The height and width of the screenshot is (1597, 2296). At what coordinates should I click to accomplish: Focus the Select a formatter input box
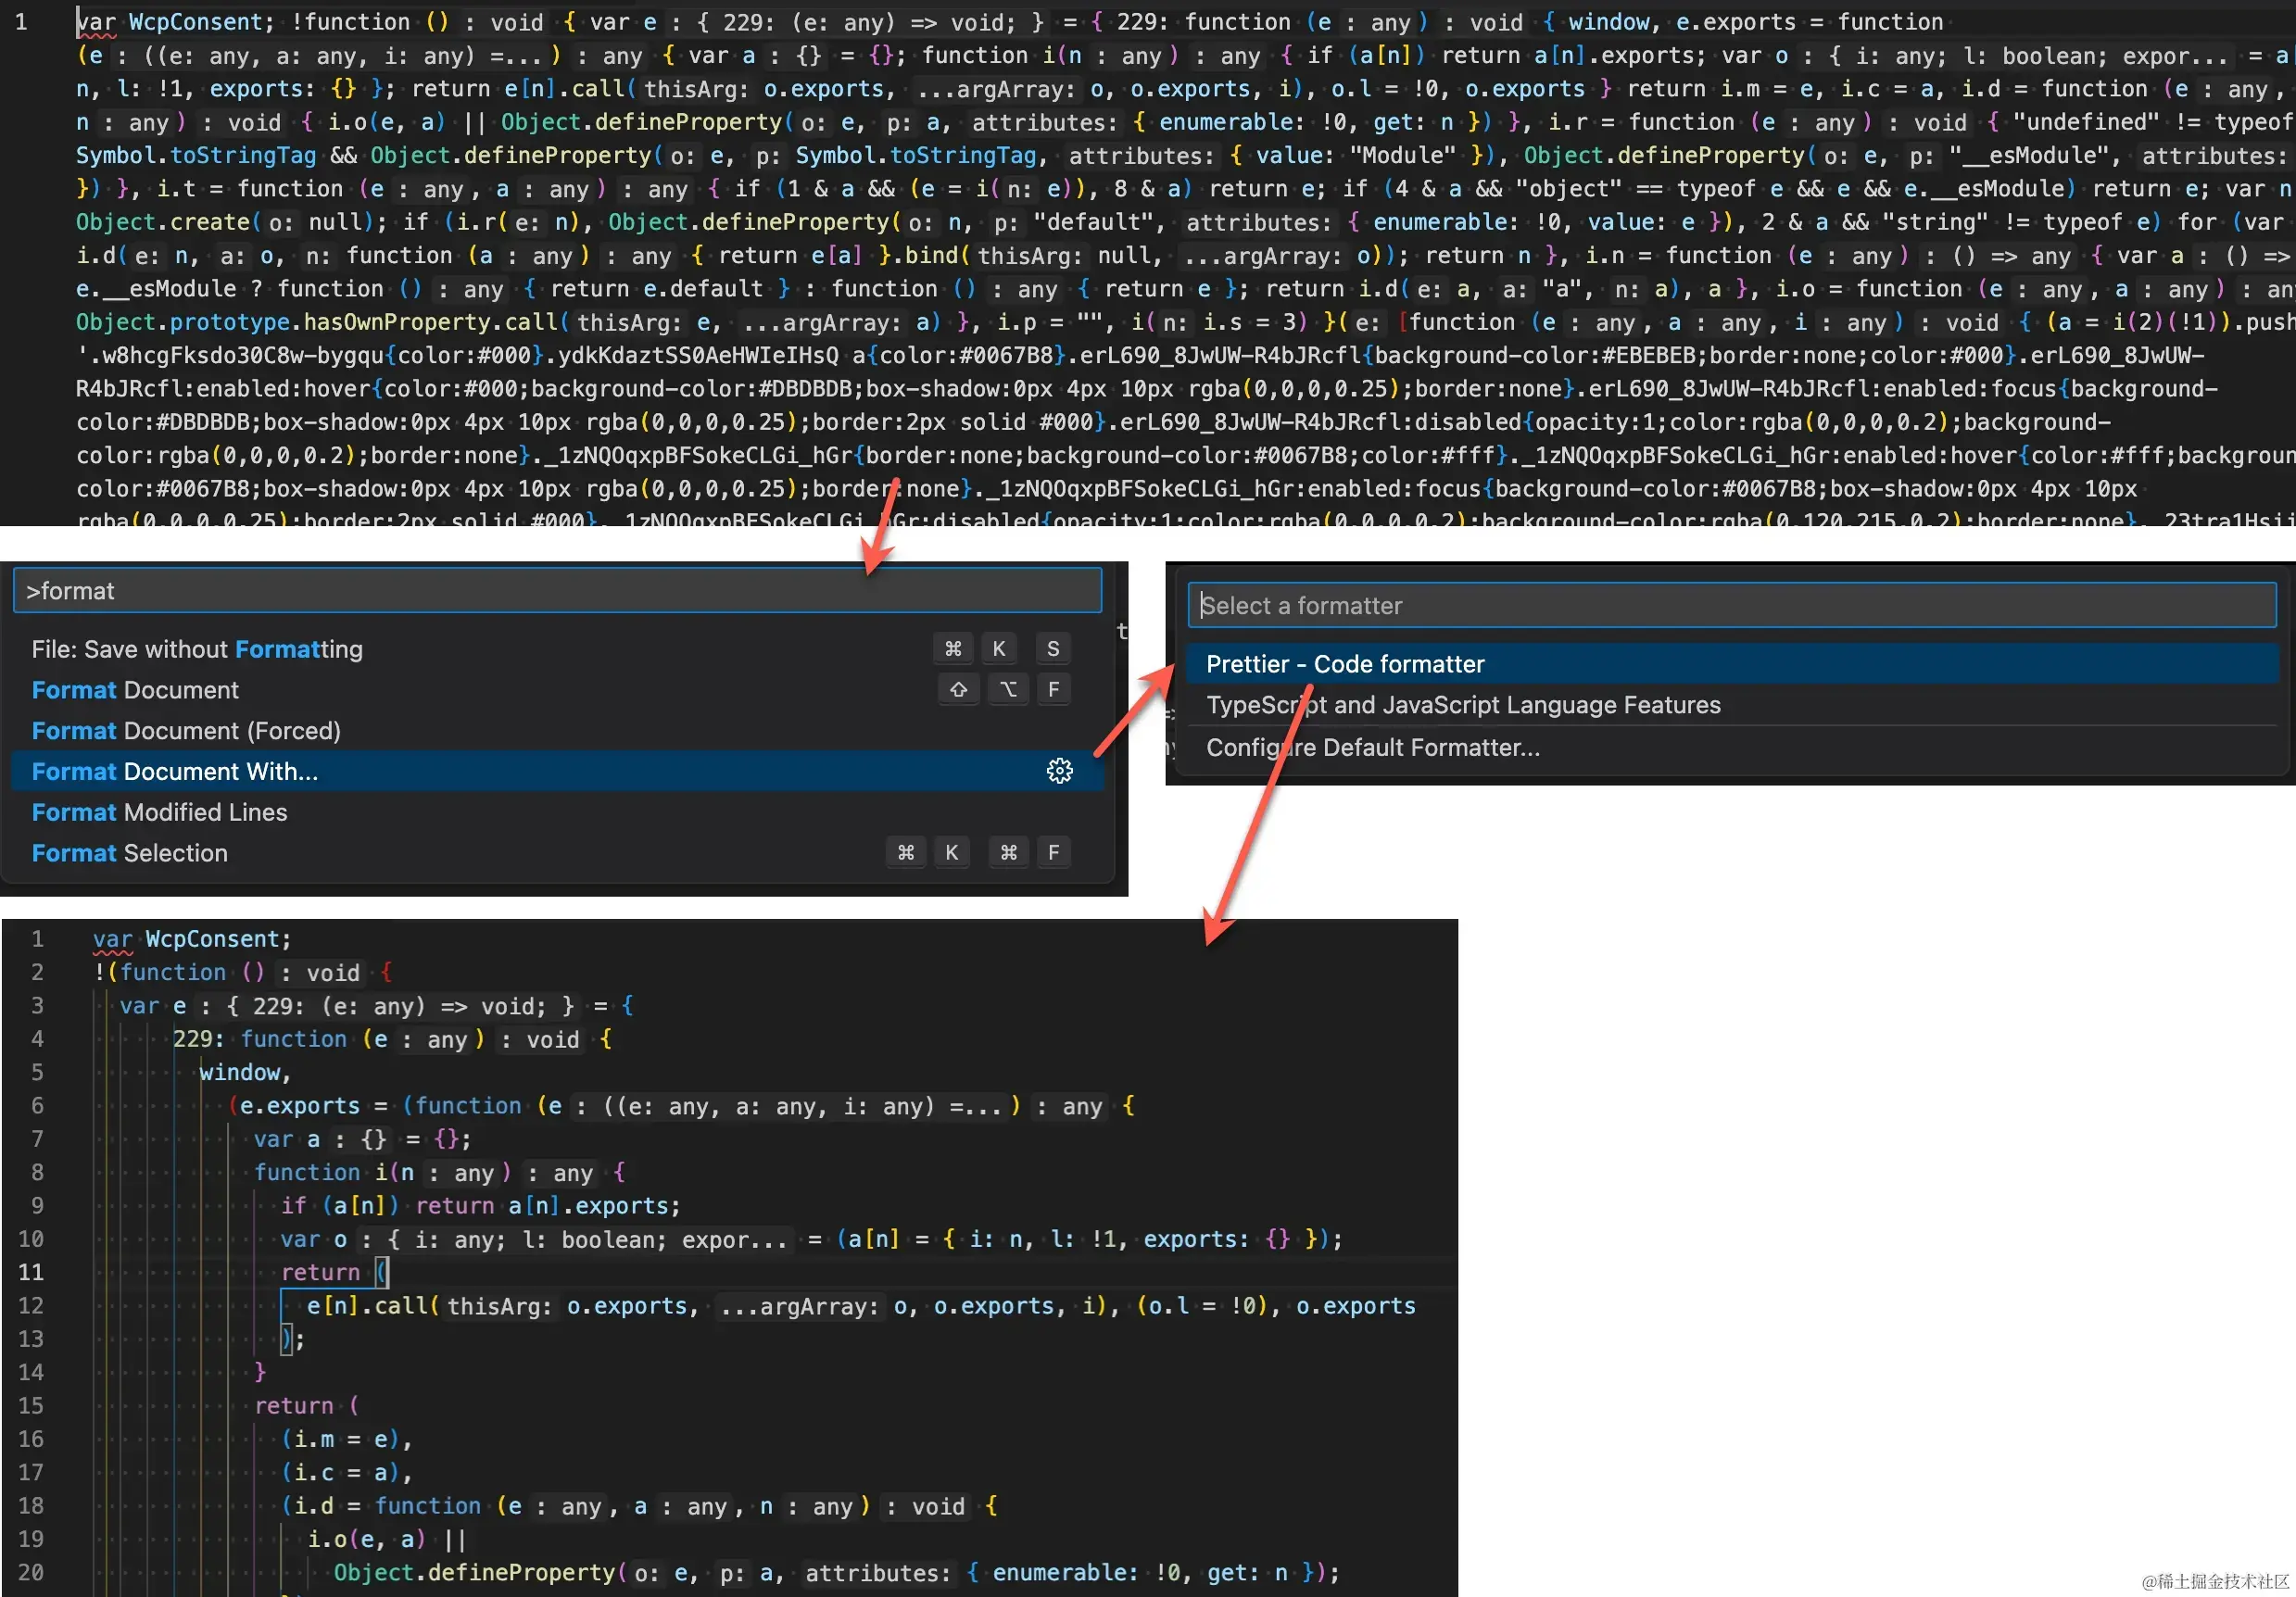(1730, 606)
